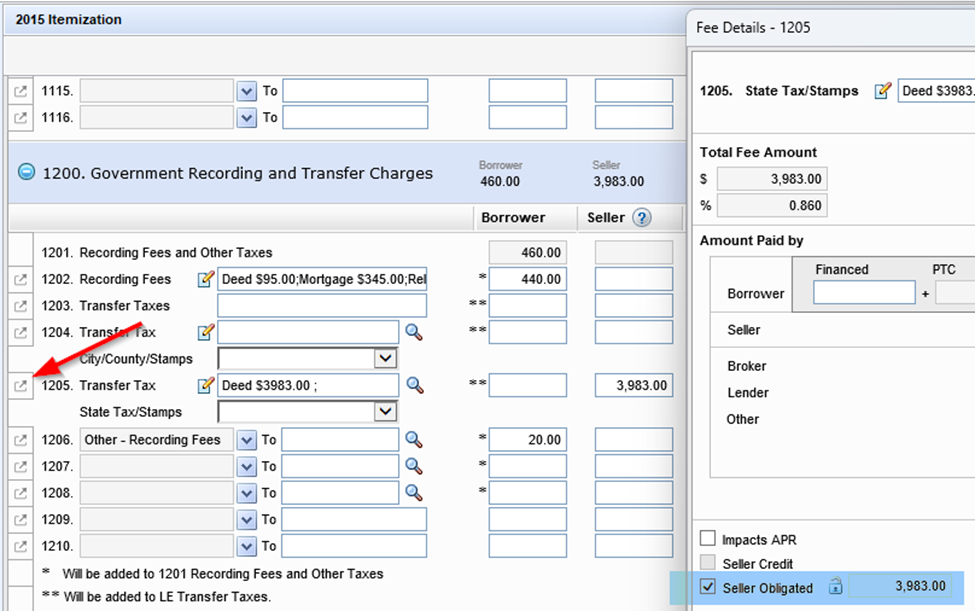Screen dimensions: 975x611
Task: Click 1116 seller amount field
Action: click(x=634, y=117)
